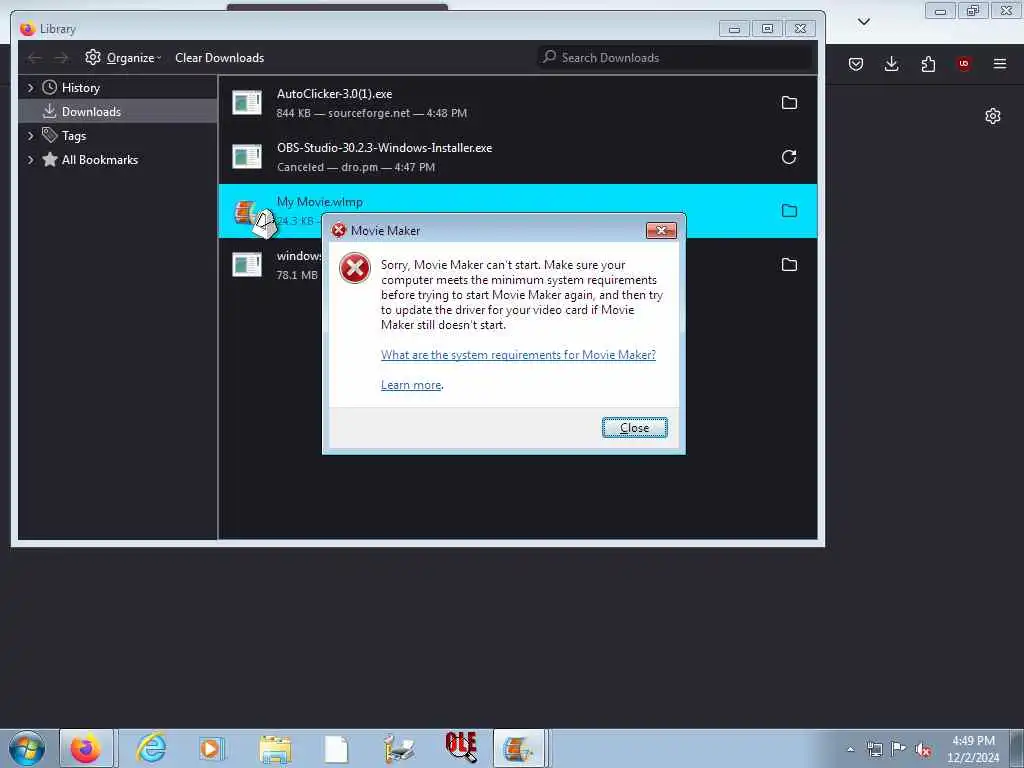Expand the All Bookmarks tree item
This screenshot has width=1024, height=768.
click(x=30, y=160)
